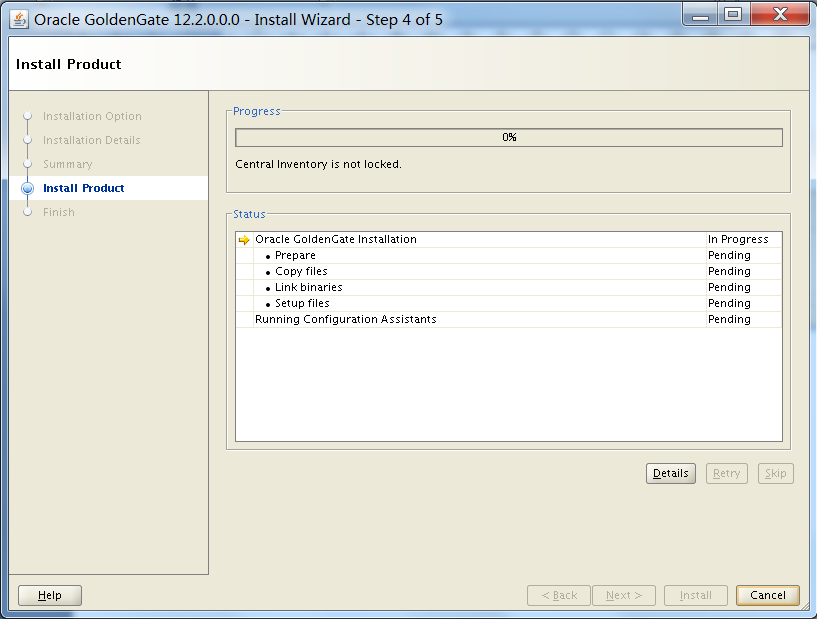Click the Install Product step bullet icon
The image size is (817, 619).
tap(28, 188)
